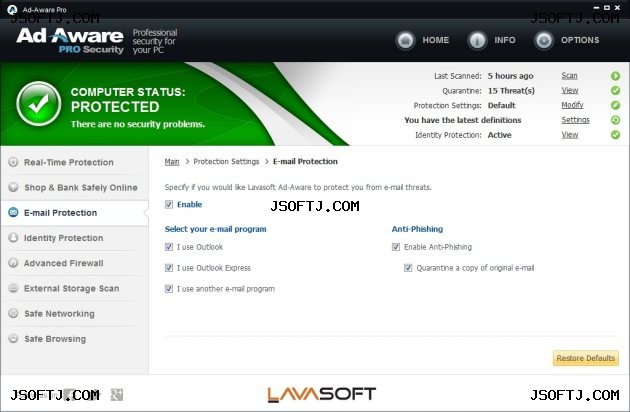Click the Lavasoft logo at bottom
630x412 pixels.
321,394
